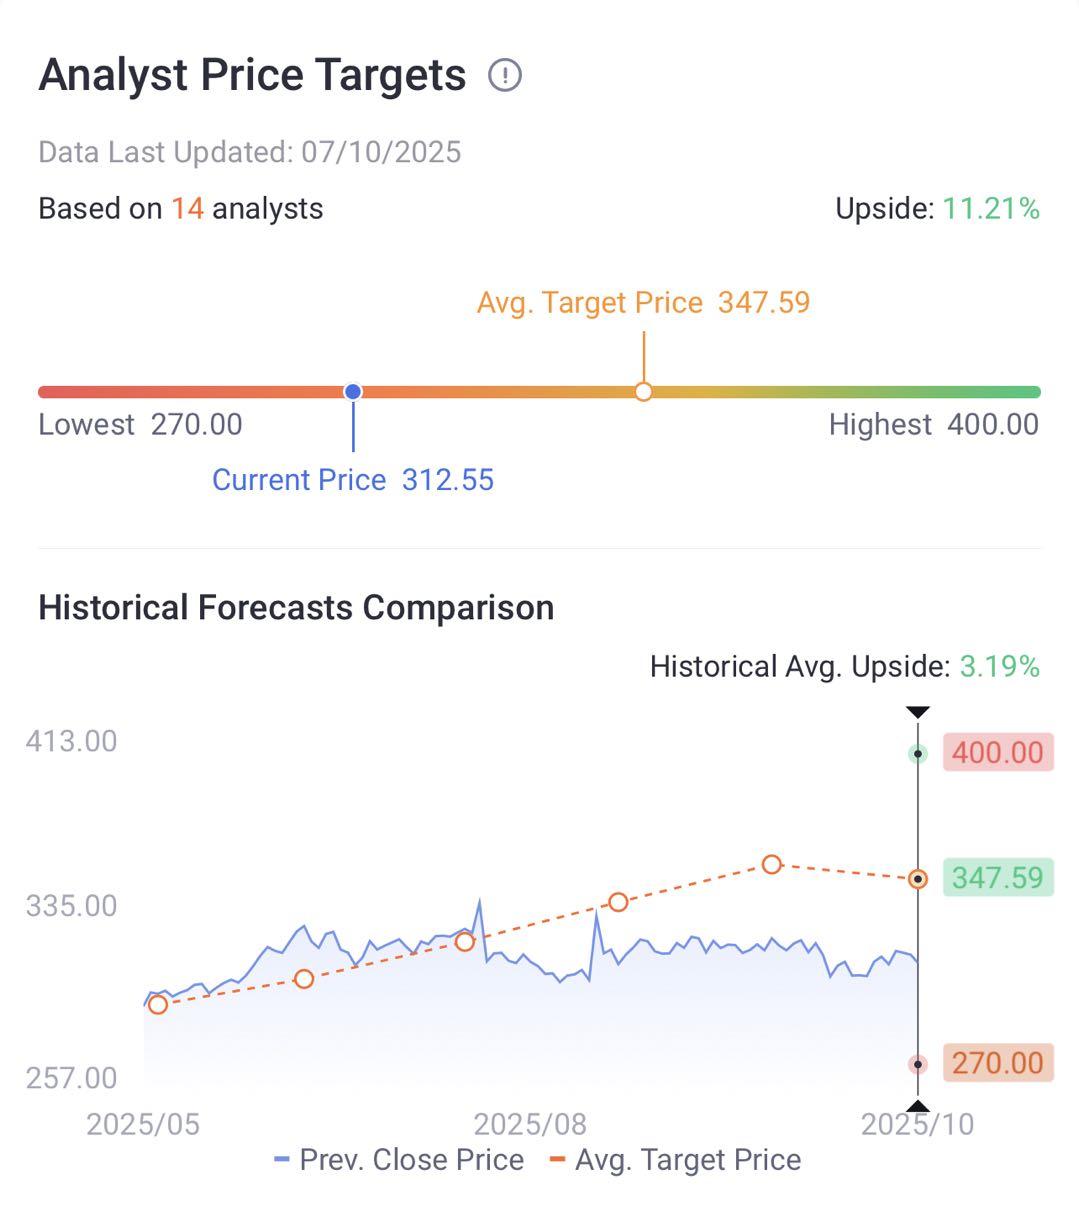Click the highest orange target data point on chart
The width and height of the screenshot is (1079, 1212).
coord(771,864)
